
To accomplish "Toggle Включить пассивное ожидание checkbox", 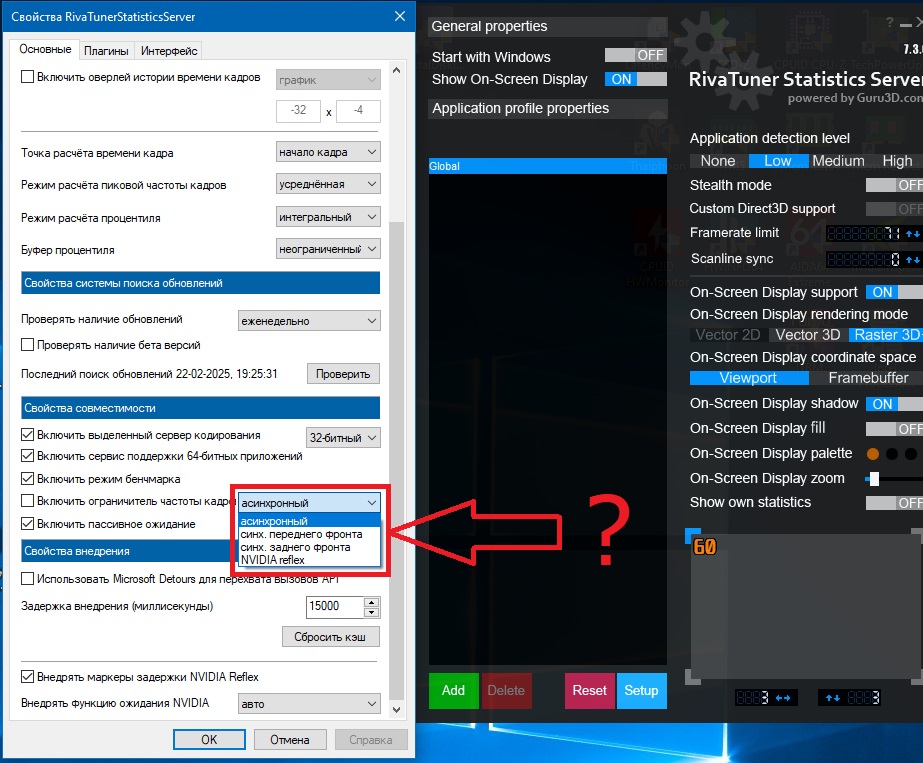I will point(27,523).
